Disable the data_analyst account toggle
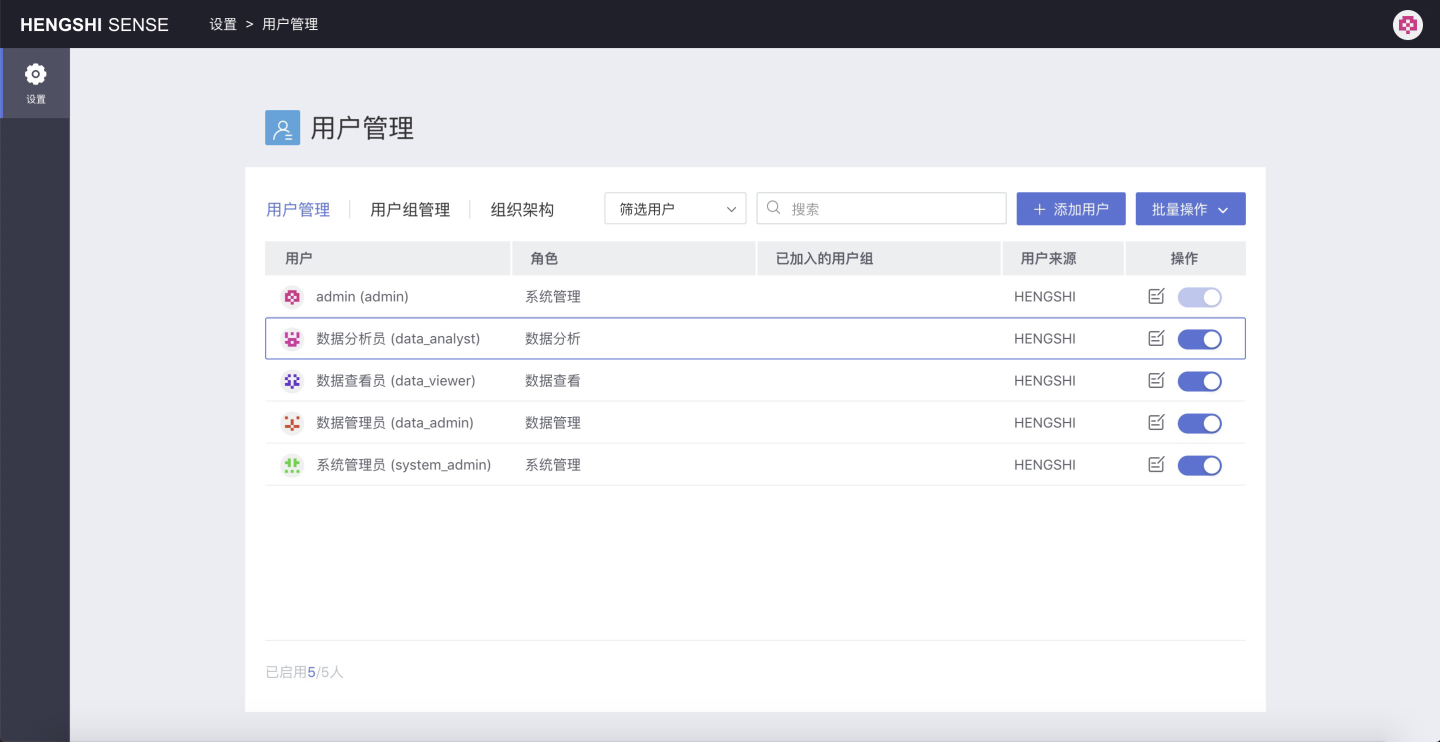 [1199, 339]
